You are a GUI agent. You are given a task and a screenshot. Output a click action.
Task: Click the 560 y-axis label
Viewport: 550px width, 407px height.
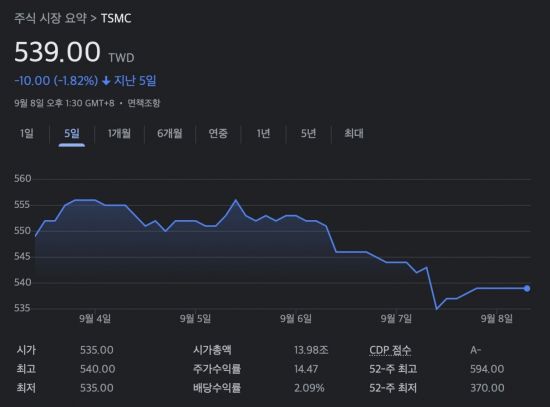click(22, 179)
